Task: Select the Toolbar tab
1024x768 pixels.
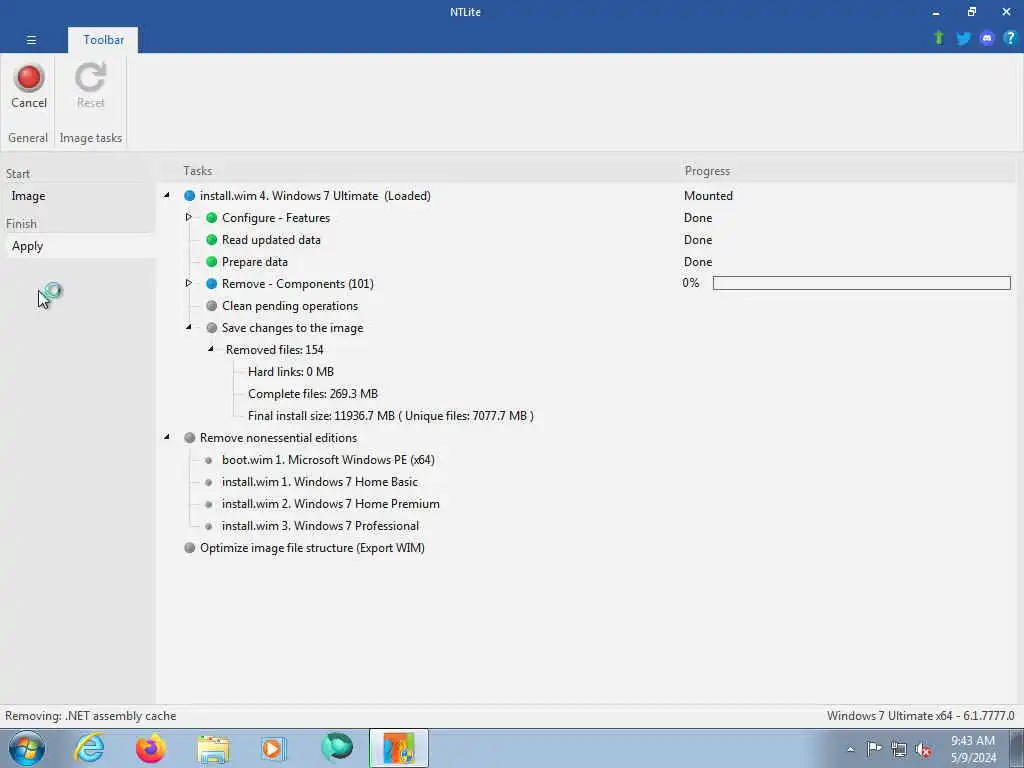Action: [103, 40]
